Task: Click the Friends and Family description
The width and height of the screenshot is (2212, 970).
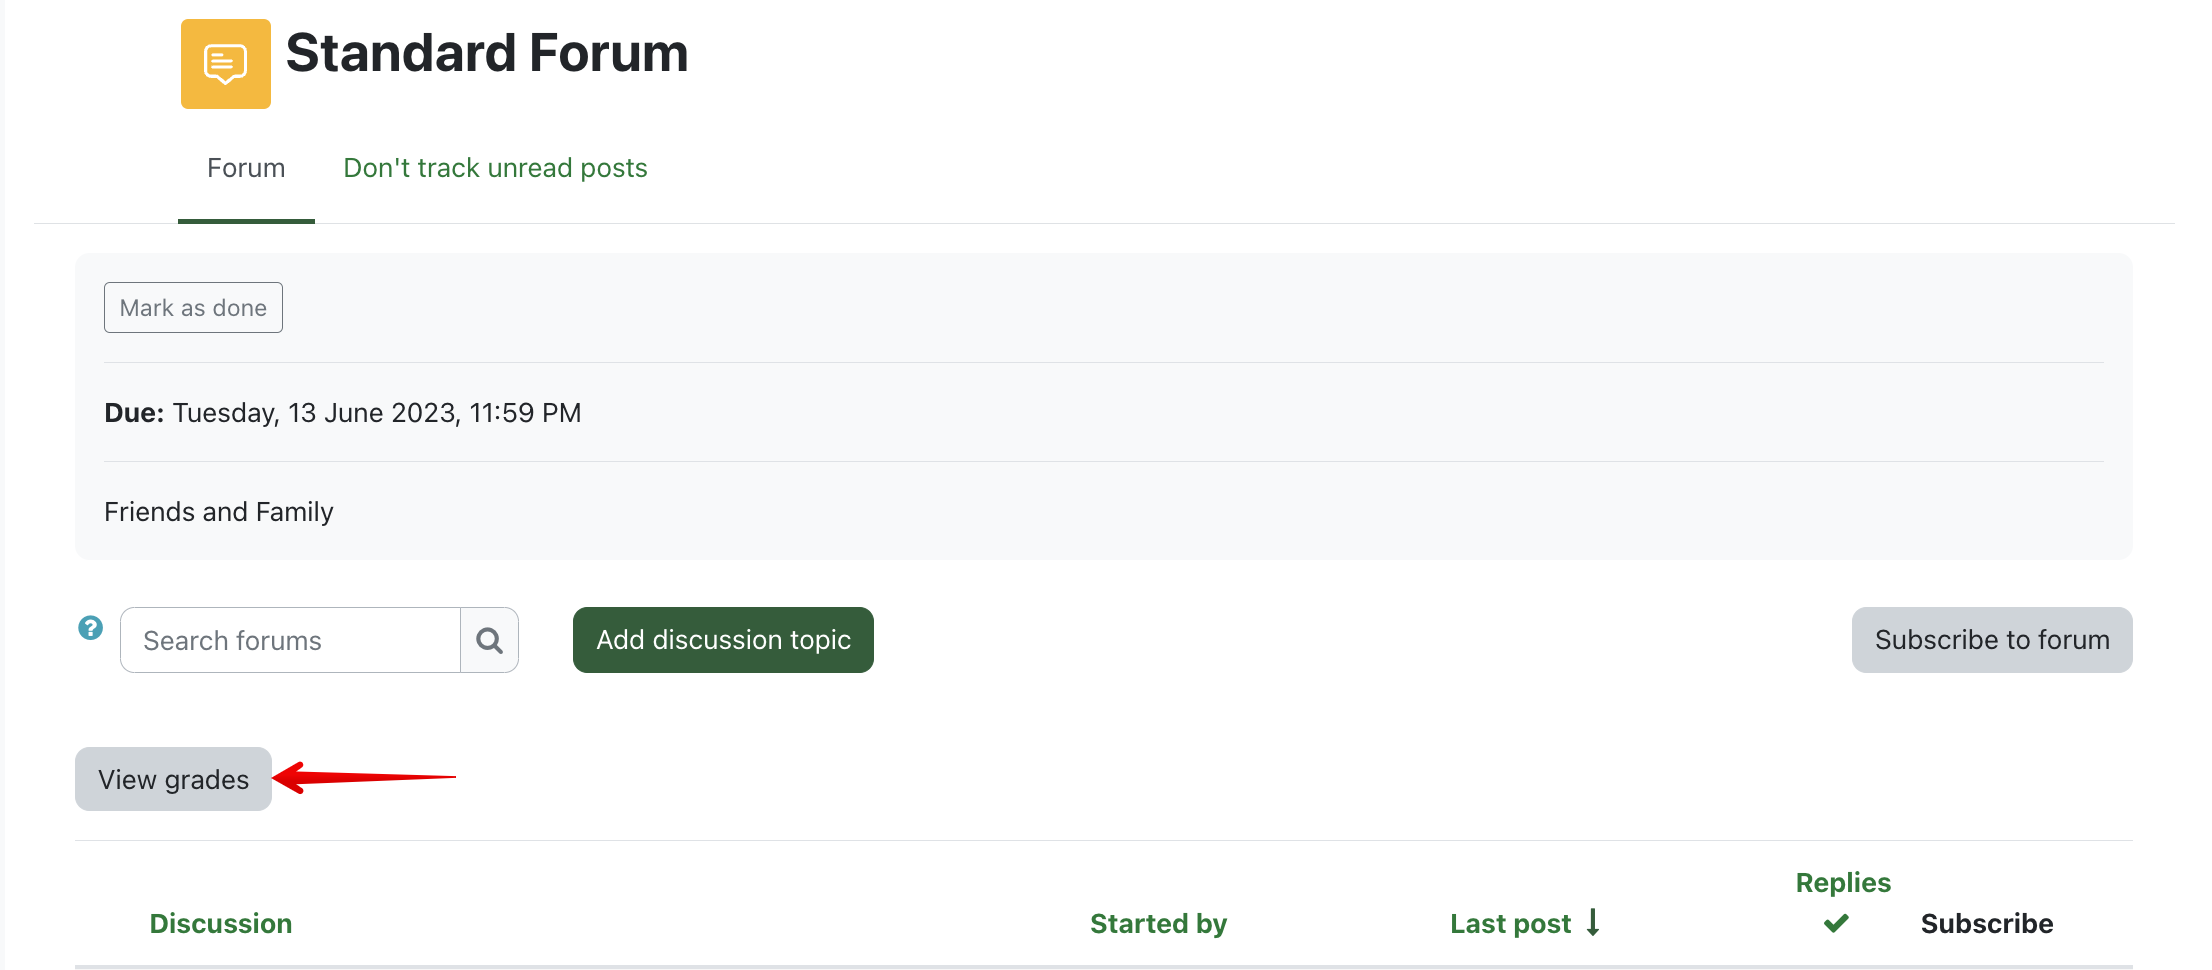Action: tap(219, 512)
